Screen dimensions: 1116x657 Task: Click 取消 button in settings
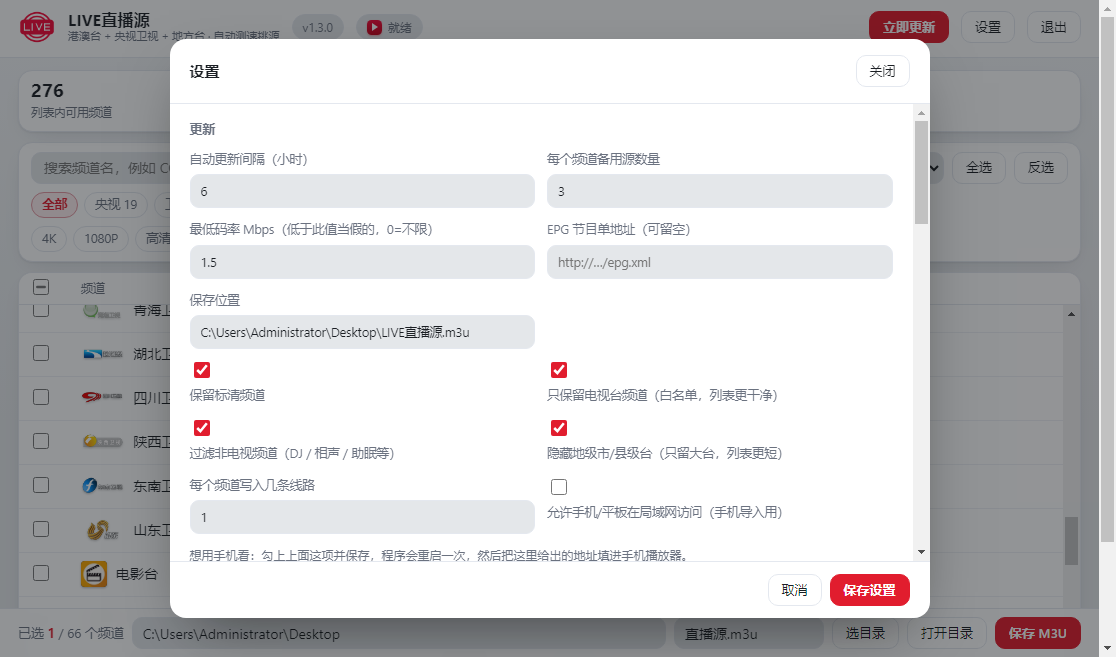click(x=794, y=590)
